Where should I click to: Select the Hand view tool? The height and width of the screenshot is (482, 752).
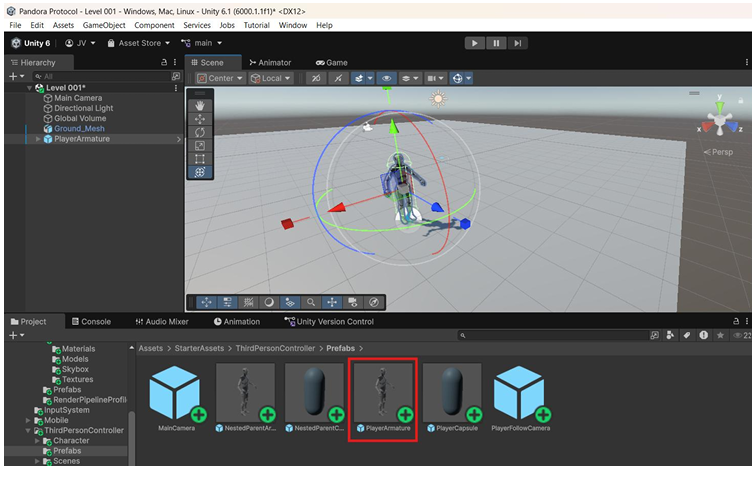(200, 106)
